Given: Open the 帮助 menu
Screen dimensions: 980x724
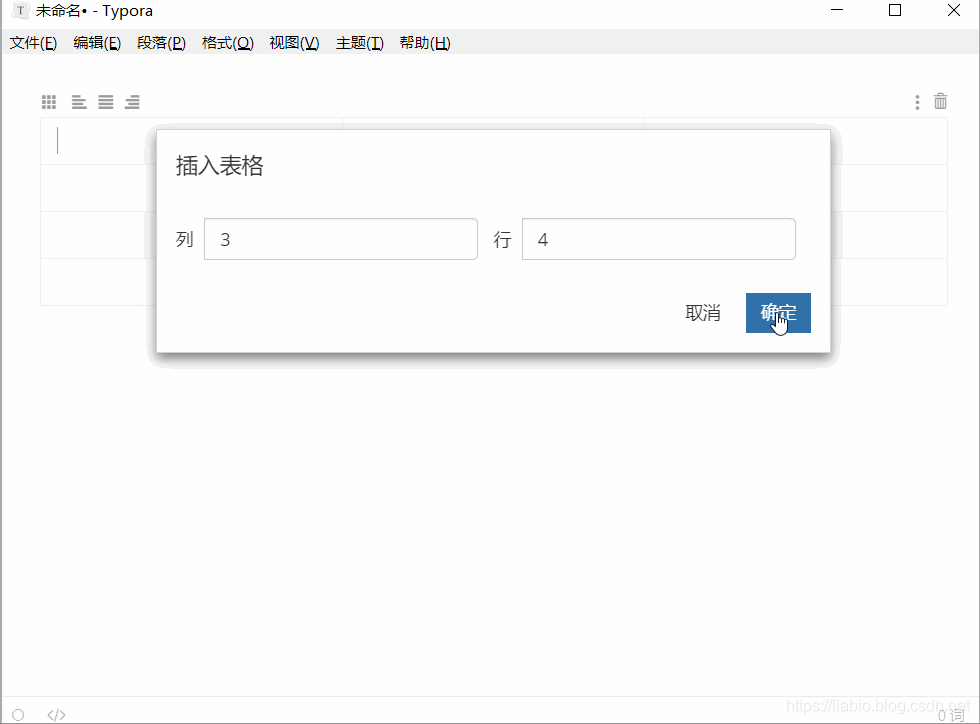Looking at the screenshot, I should tap(424, 42).
